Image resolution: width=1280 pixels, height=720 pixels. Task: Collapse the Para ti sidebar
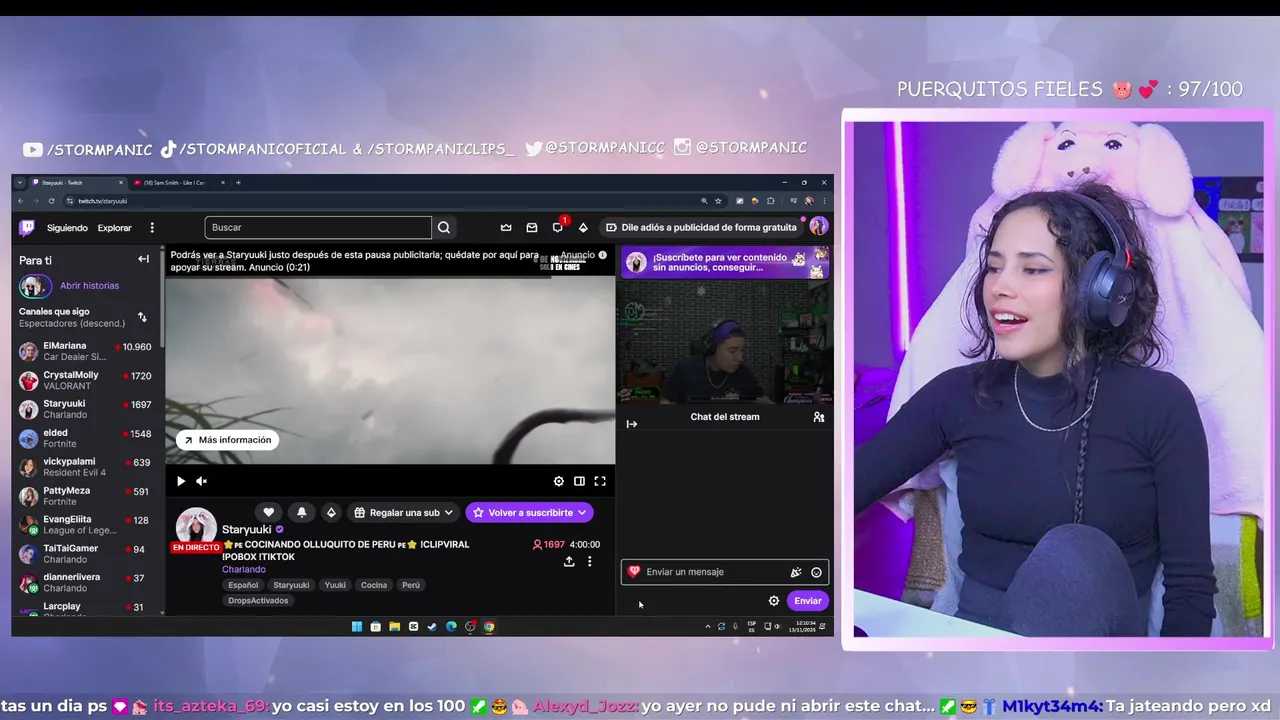(x=144, y=259)
